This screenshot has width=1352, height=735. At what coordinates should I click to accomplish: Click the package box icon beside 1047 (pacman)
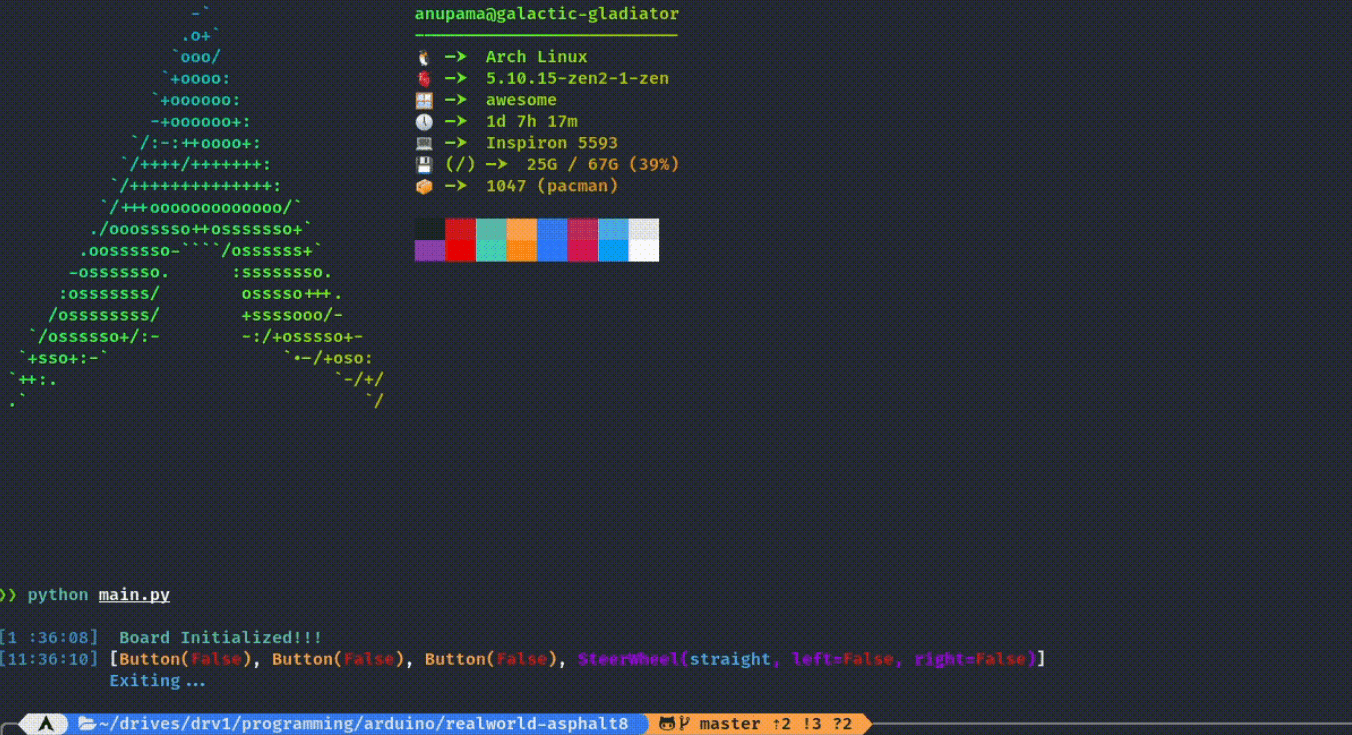[424, 186]
